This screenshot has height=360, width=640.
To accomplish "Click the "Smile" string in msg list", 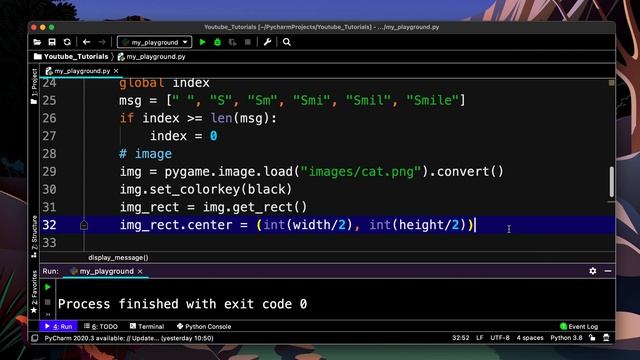I will tap(433, 100).
